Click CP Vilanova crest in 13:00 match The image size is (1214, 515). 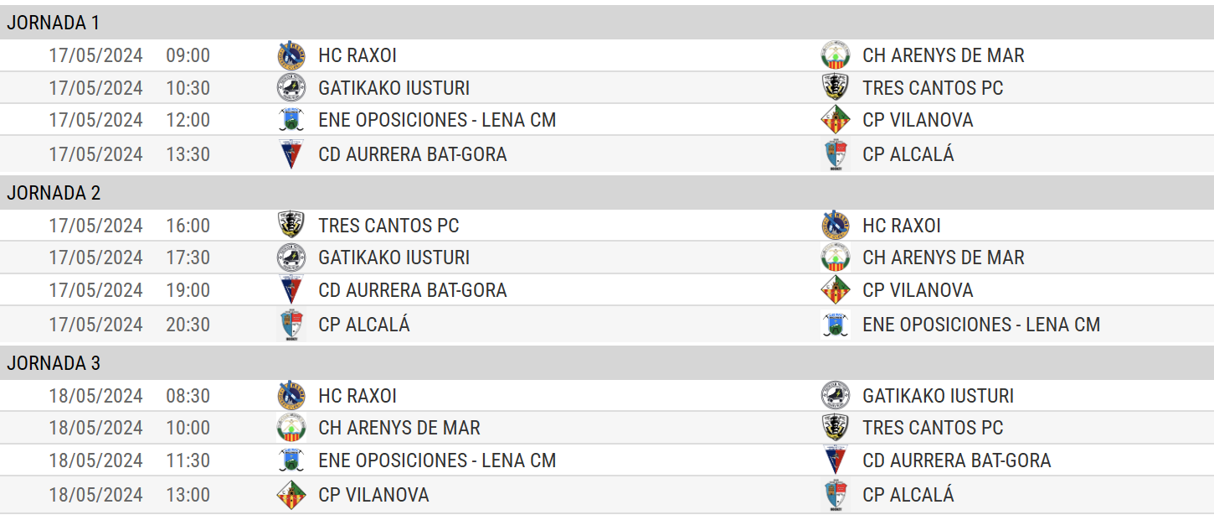[x=291, y=494]
